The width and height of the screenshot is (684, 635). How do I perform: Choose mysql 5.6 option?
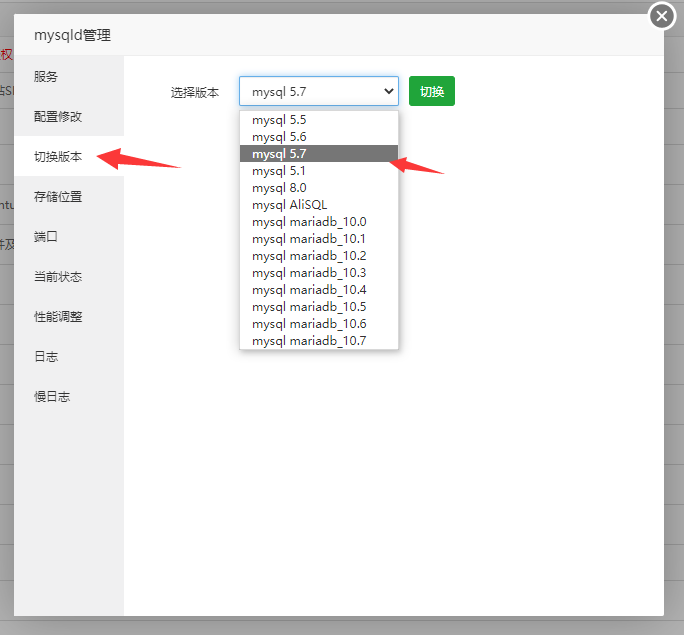point(319,137)
